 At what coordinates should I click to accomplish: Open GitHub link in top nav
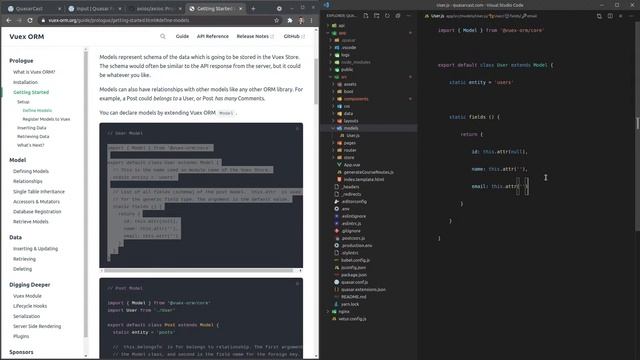pyautogui.click(x=294, y=36)
